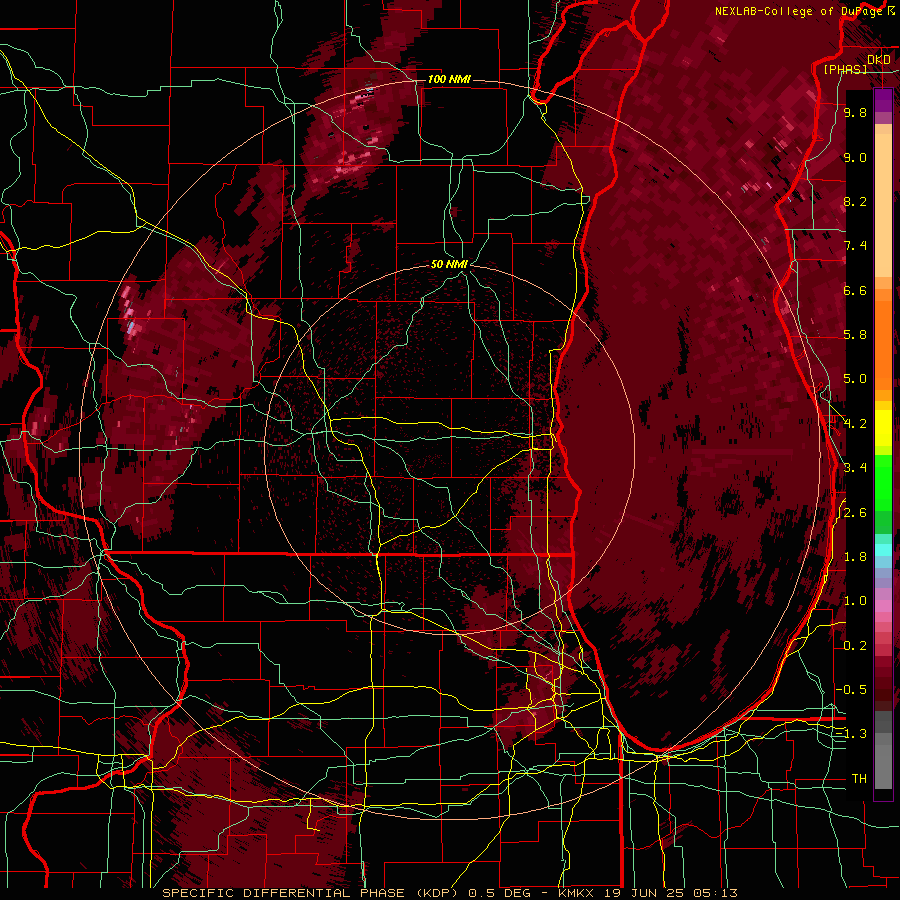Pick the yellow segment of the color bar
This screenshot has width=900, height=900.
(x=883, y=428)
